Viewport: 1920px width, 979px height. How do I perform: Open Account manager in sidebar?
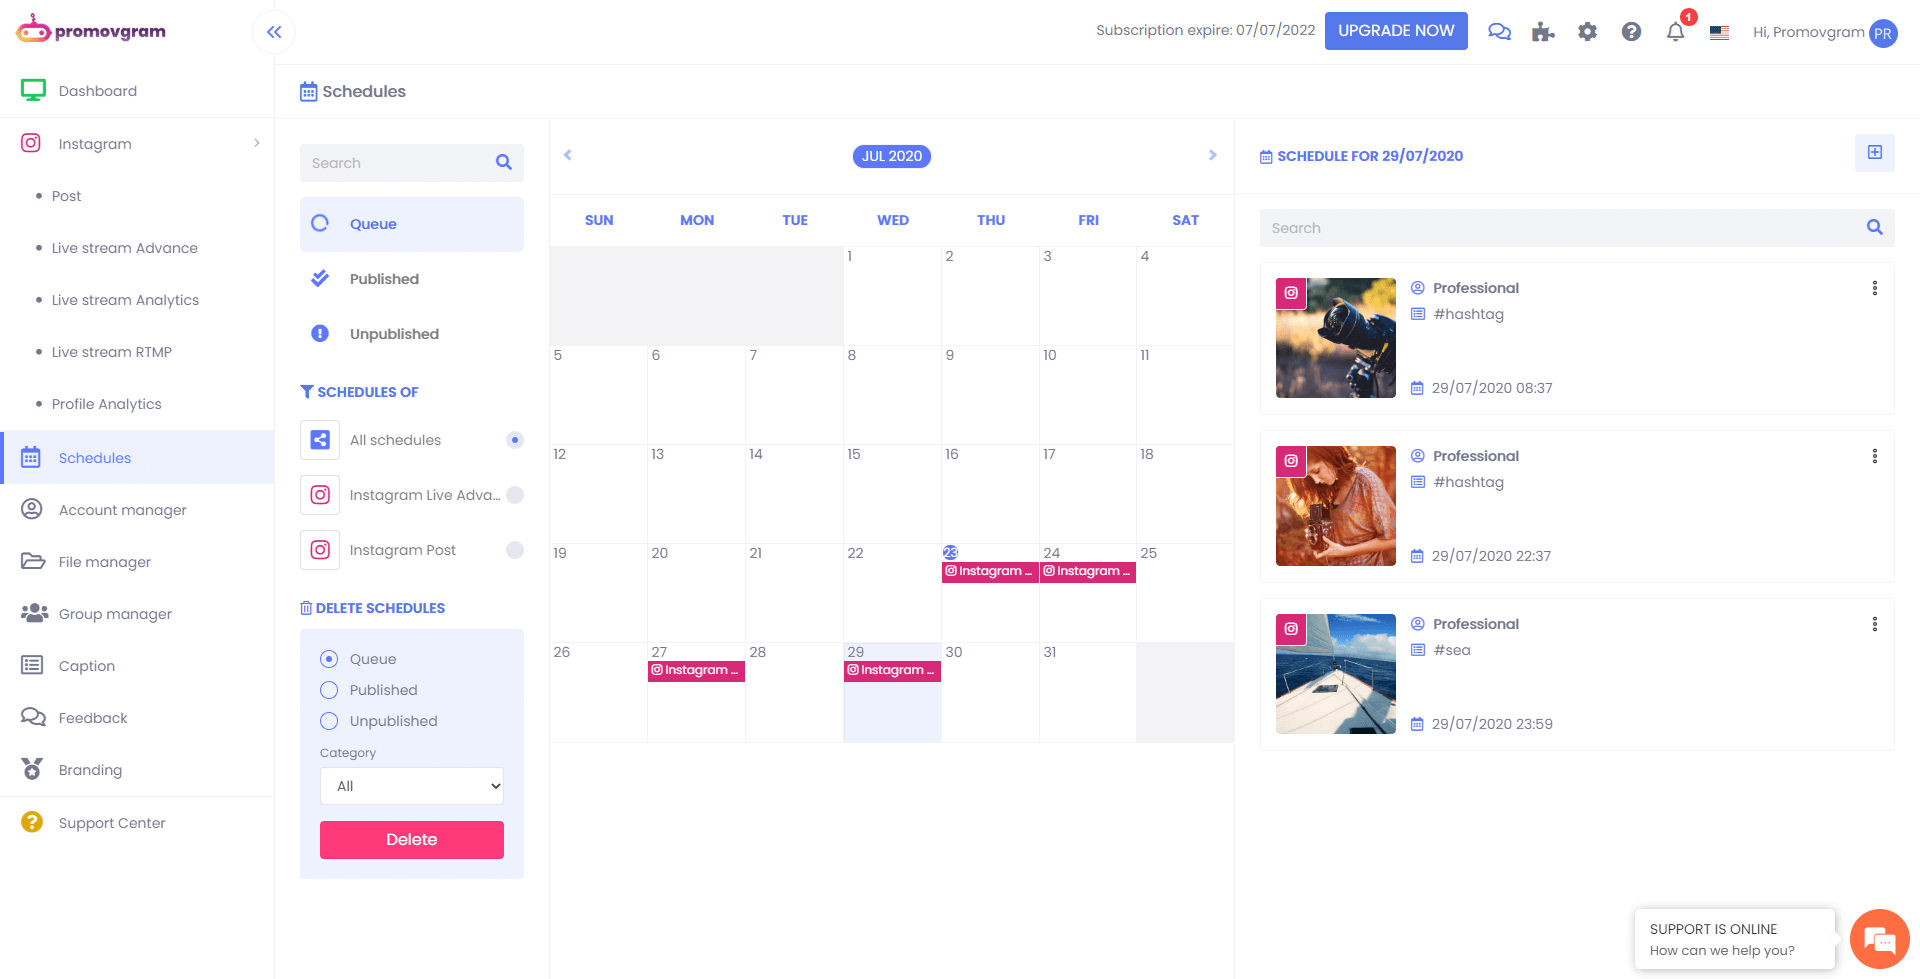click(x=122, y=510)
